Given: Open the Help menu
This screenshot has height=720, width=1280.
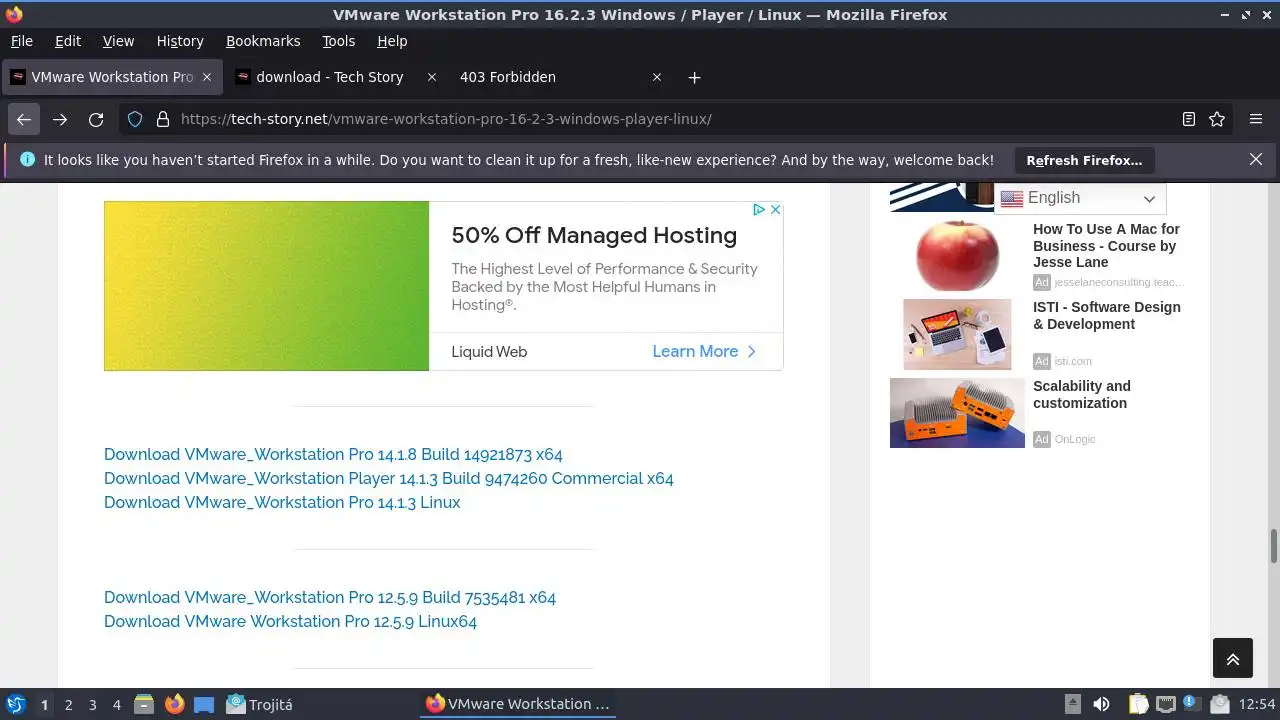Looking at the screenshot, I should click(392, 41).
